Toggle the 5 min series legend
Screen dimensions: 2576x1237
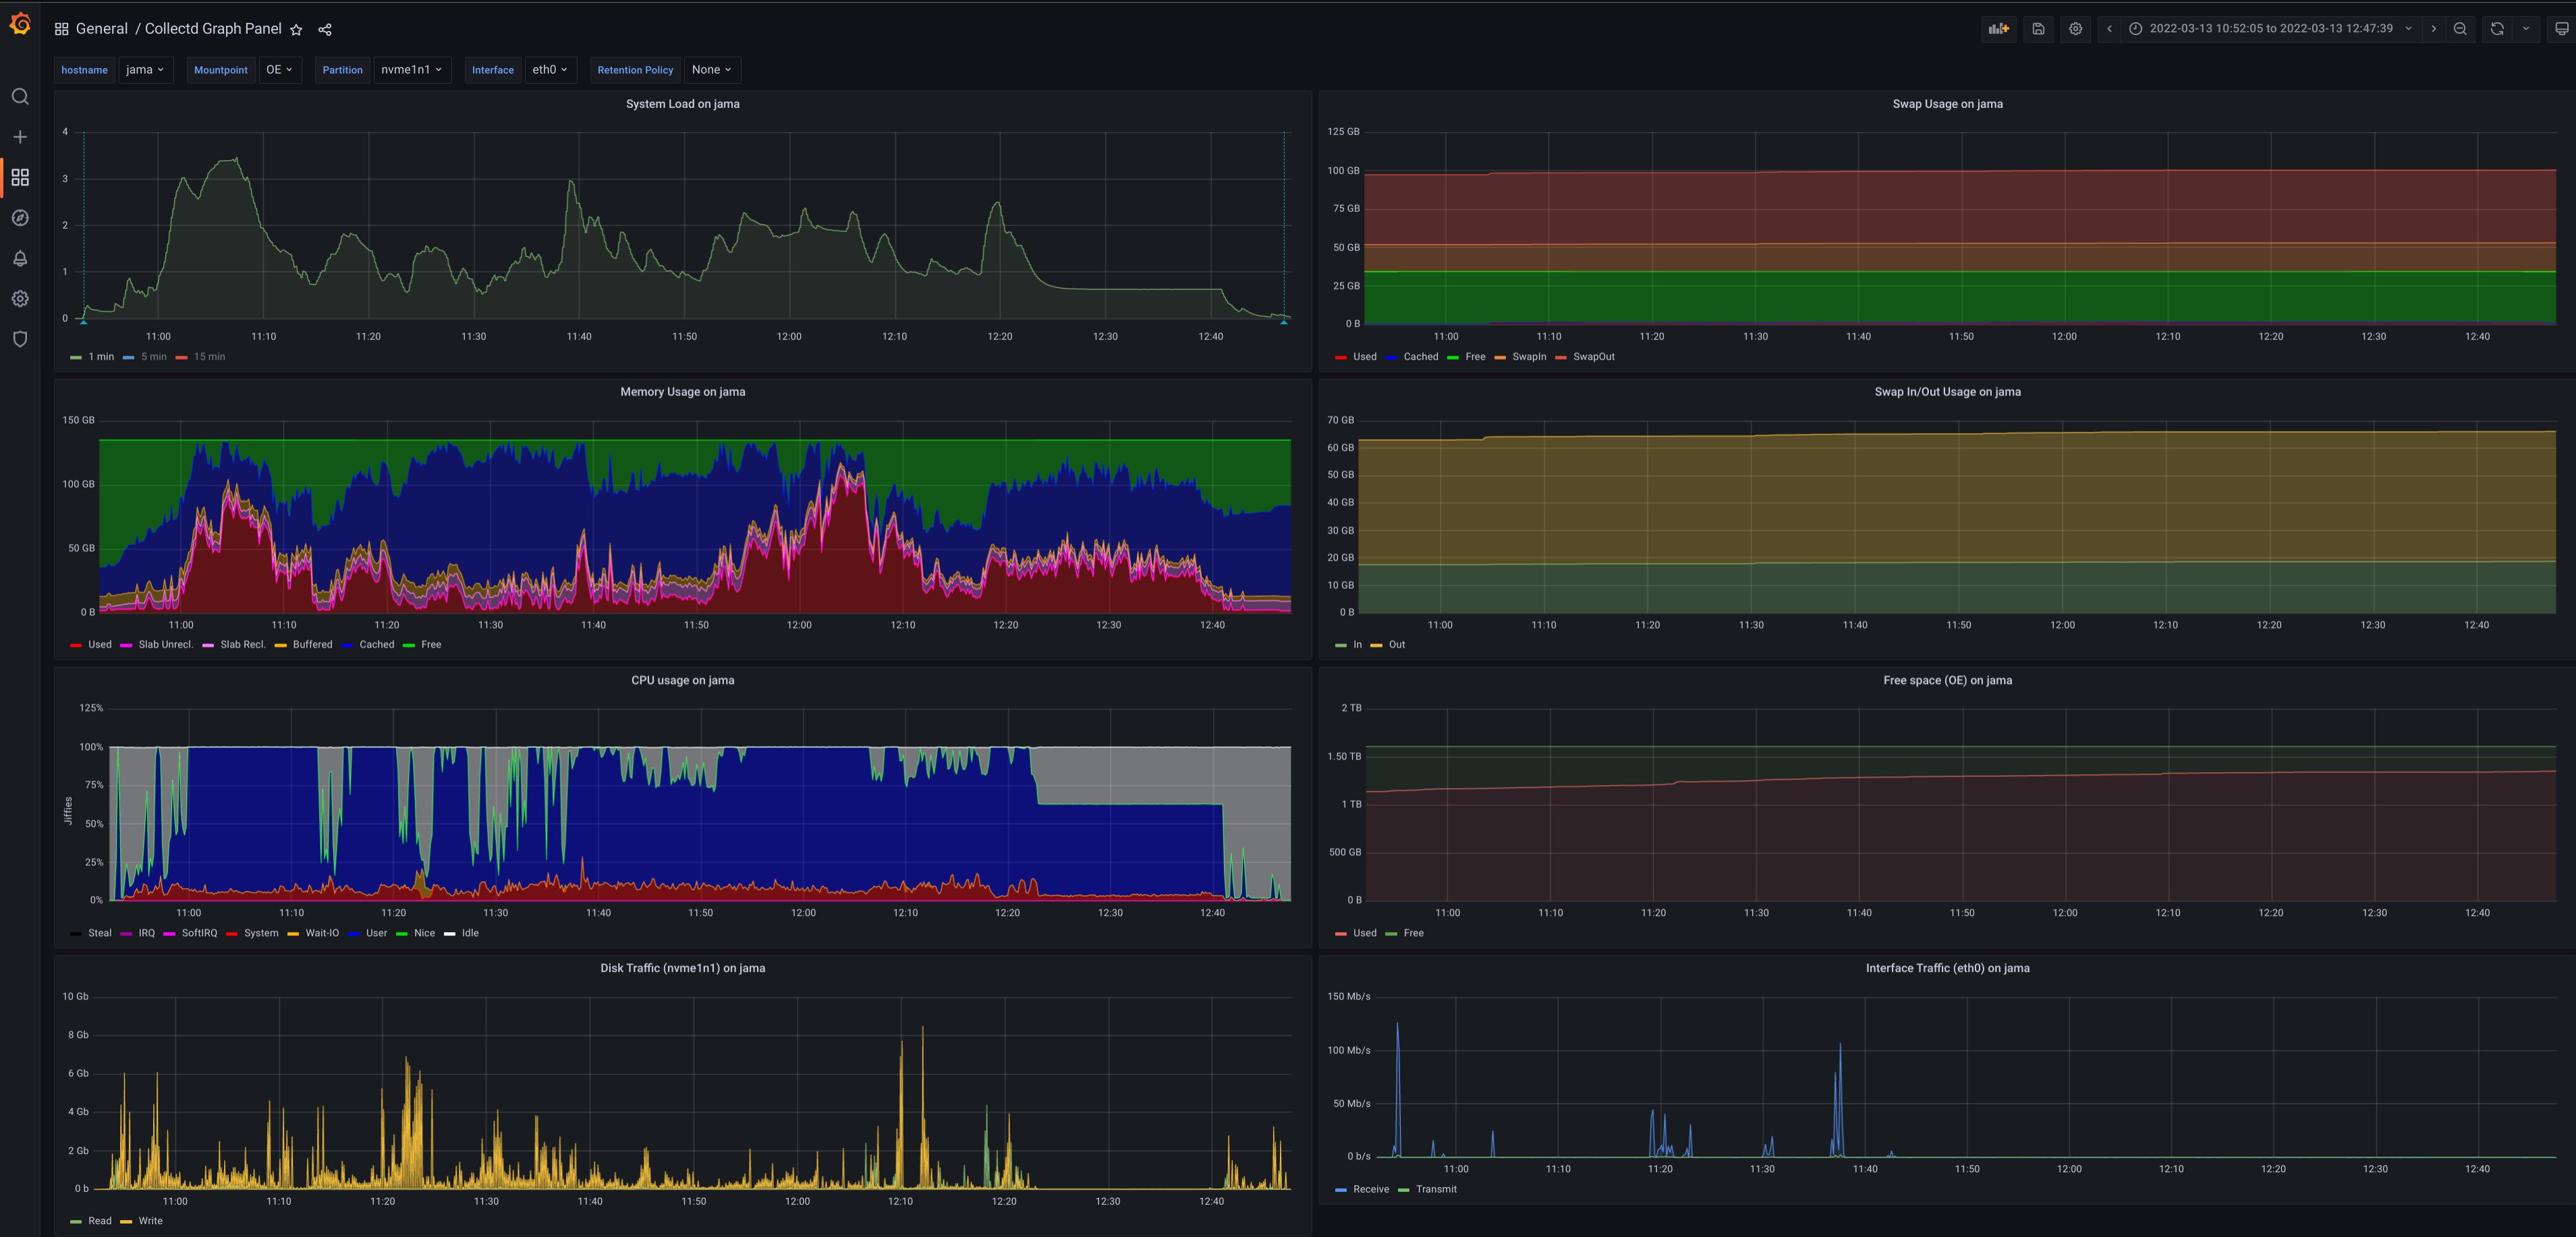pos(153,357)
